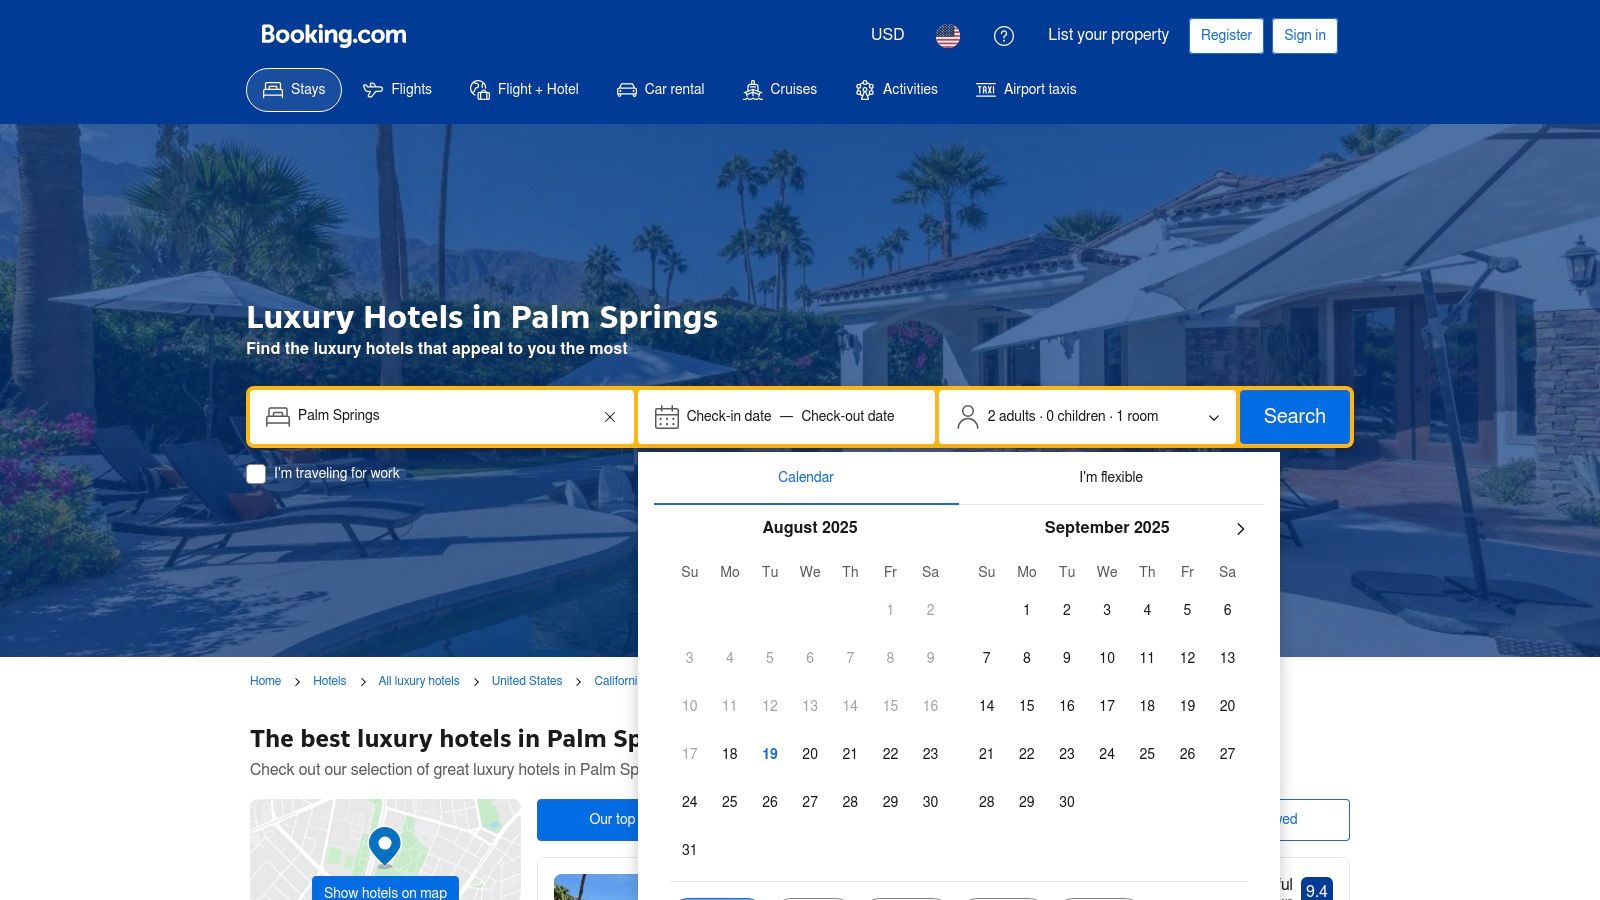Open Airport taxis section
The width and height of the screenshot is (1600, 900).
(x=1026, y=90)
